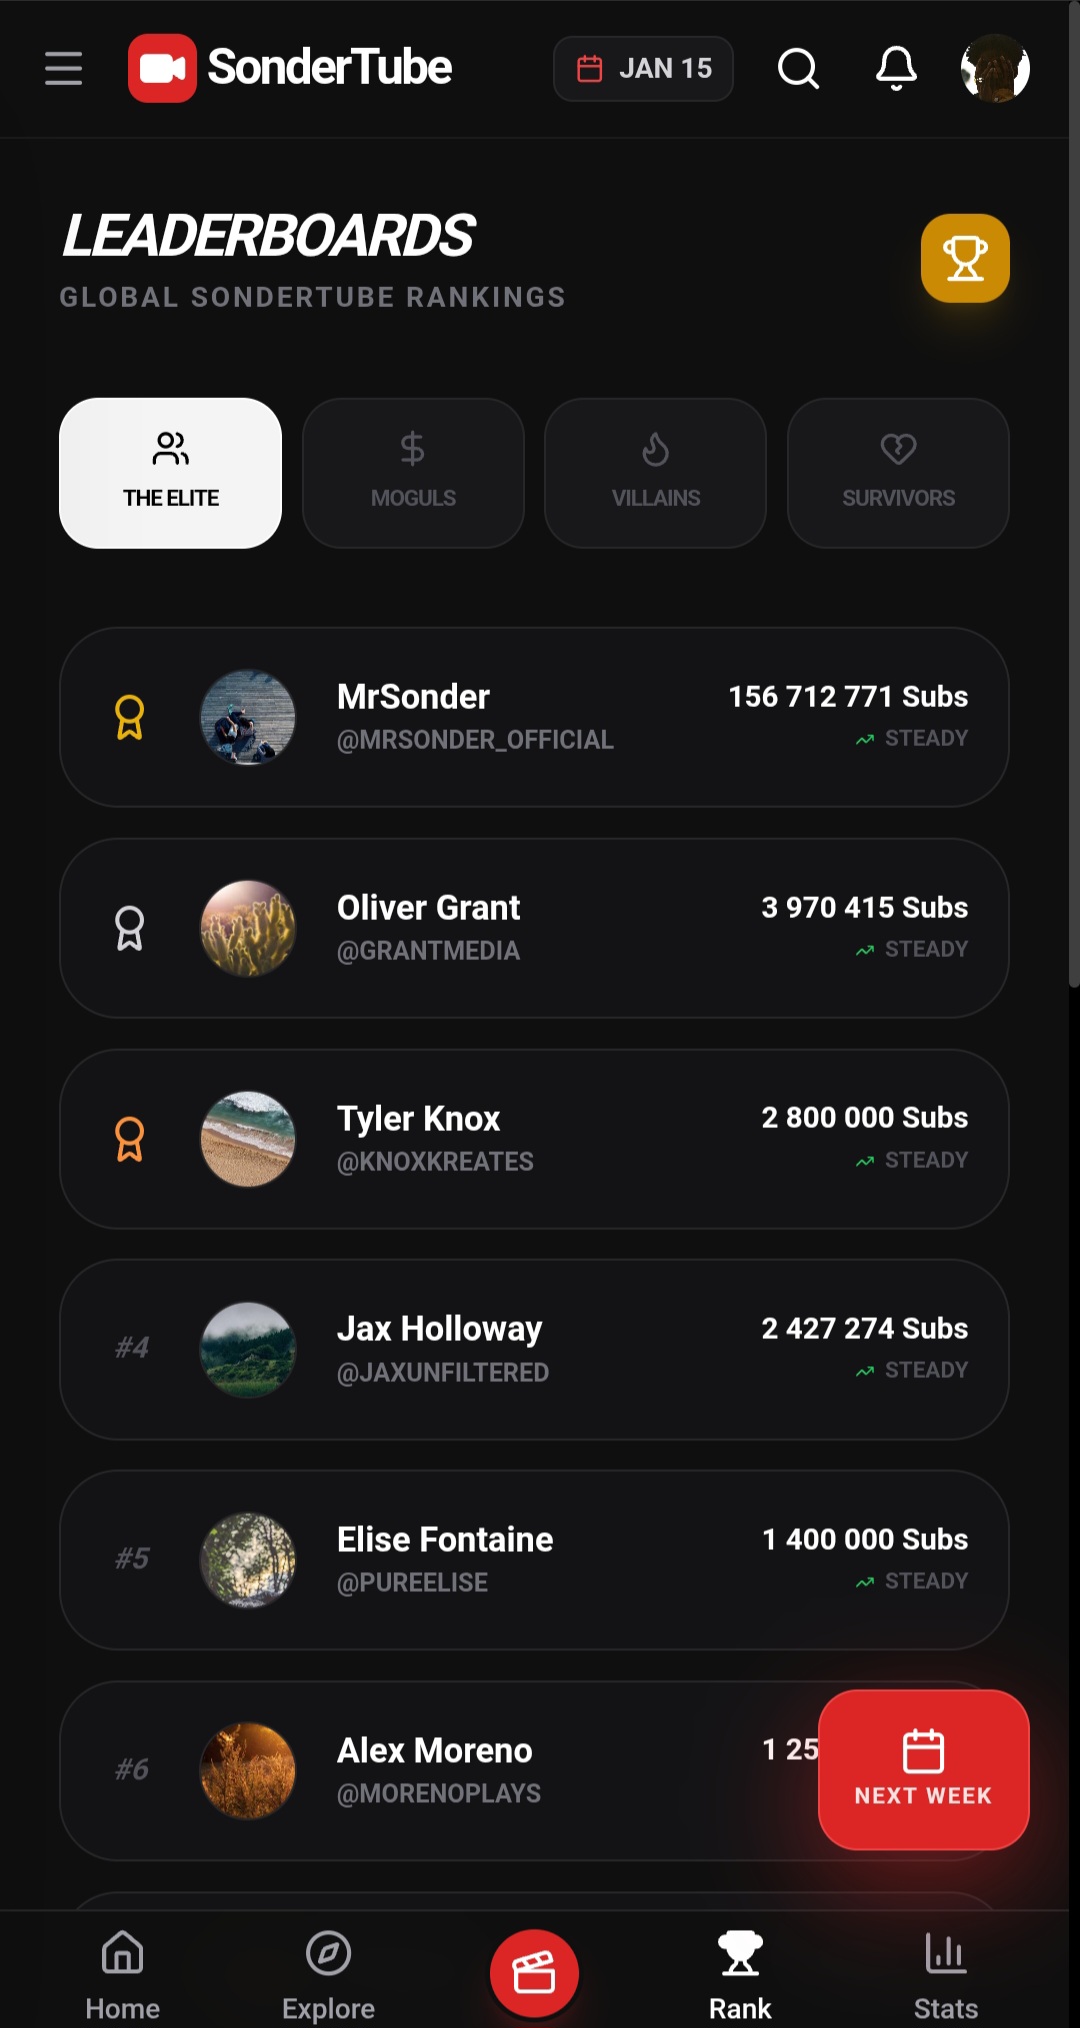Image resolution: width=1080 pixels, height=2028 pixels.
Task: Switch to the Survivors tab
Action: pos(898,473)
